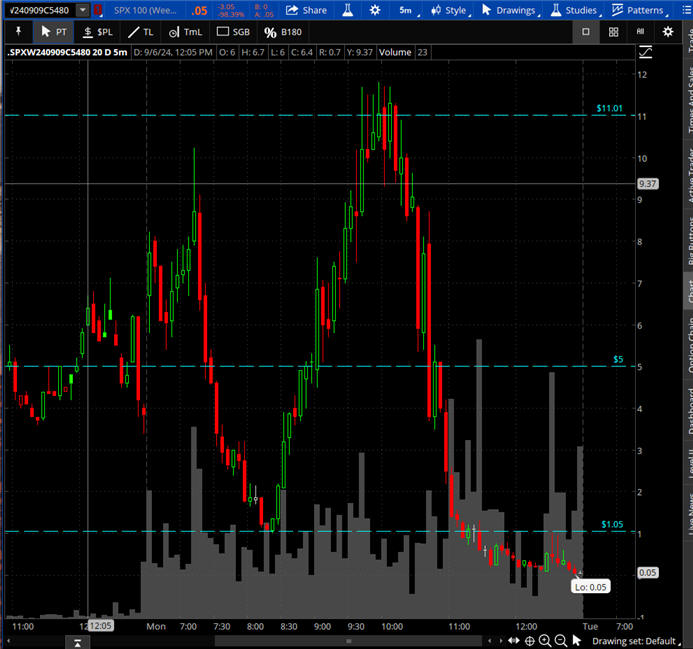Click the pointer cursor icon at bottom
The image size is (693, 649).
click(576, 641)
